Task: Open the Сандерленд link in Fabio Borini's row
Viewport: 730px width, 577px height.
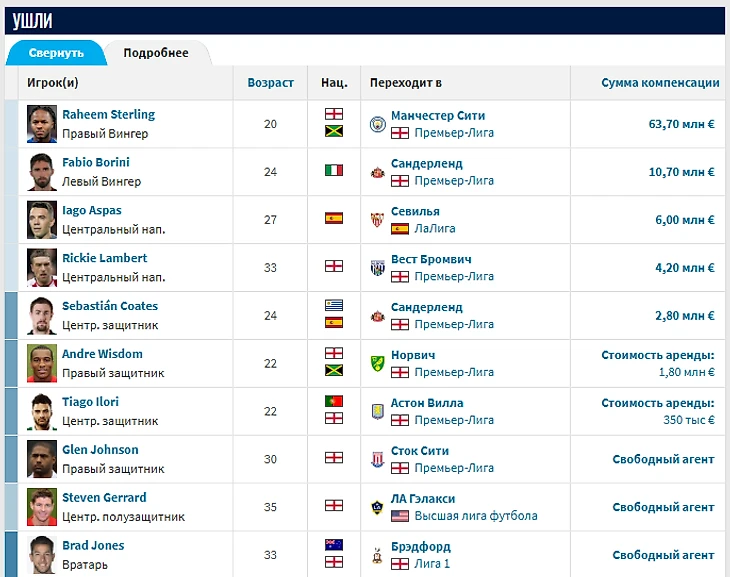Action: pos(426,163)
